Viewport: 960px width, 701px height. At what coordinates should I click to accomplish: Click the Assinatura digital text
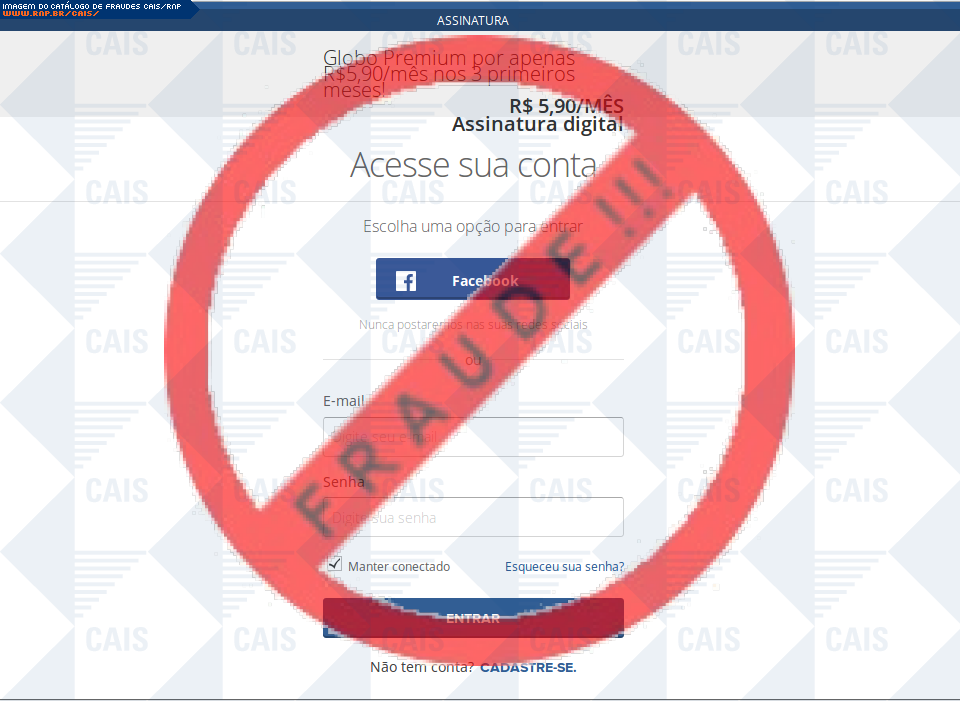click(538, 124)
